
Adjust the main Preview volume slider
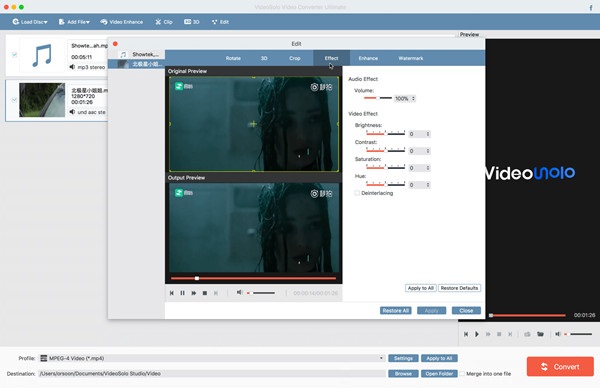[578, 334]
